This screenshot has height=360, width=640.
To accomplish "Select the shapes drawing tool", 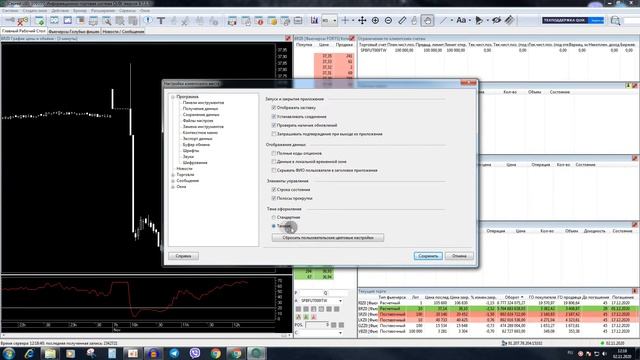I will pyautogui.click(x=479, y=20).
